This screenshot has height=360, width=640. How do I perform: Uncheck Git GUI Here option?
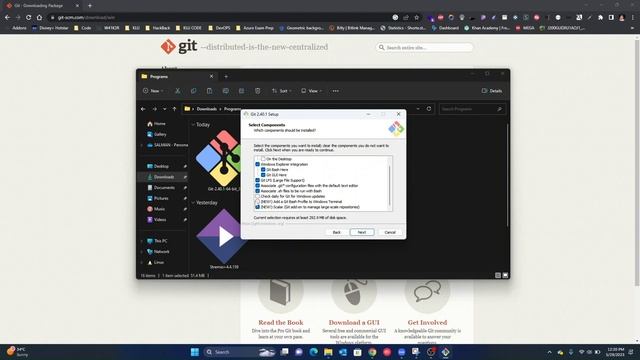pyautogui.click(x=263, y=175)
